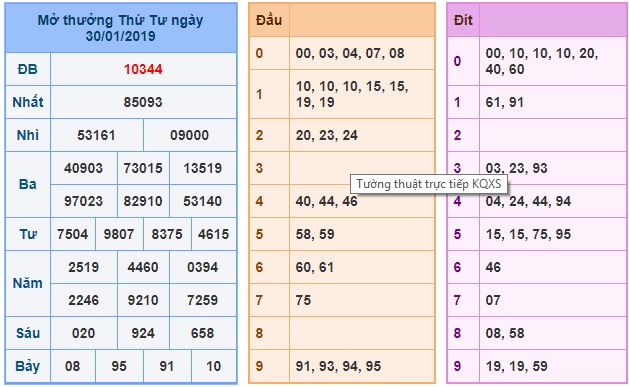Click second prize number 09000
629x387 pixels.
click(x=189, y=135)
